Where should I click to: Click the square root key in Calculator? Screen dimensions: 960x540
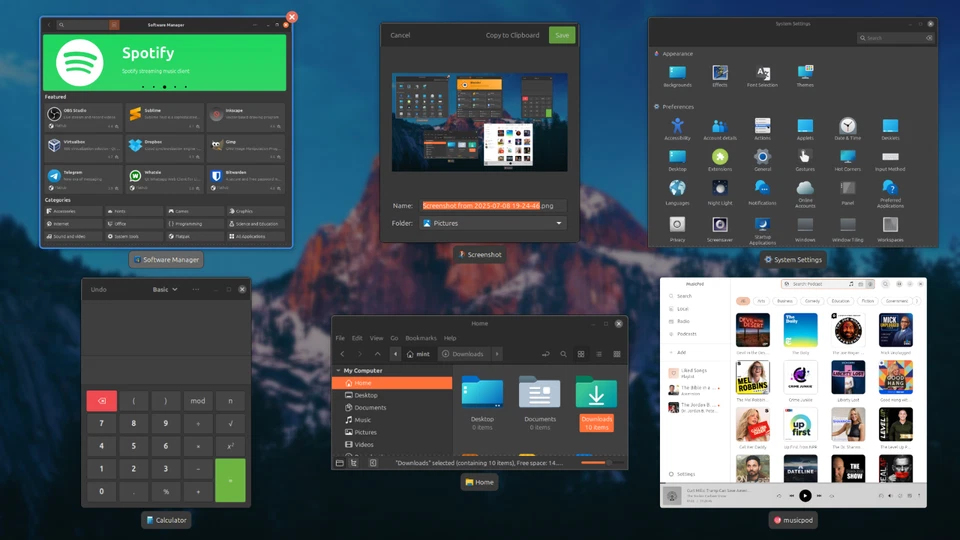(230, 423)
